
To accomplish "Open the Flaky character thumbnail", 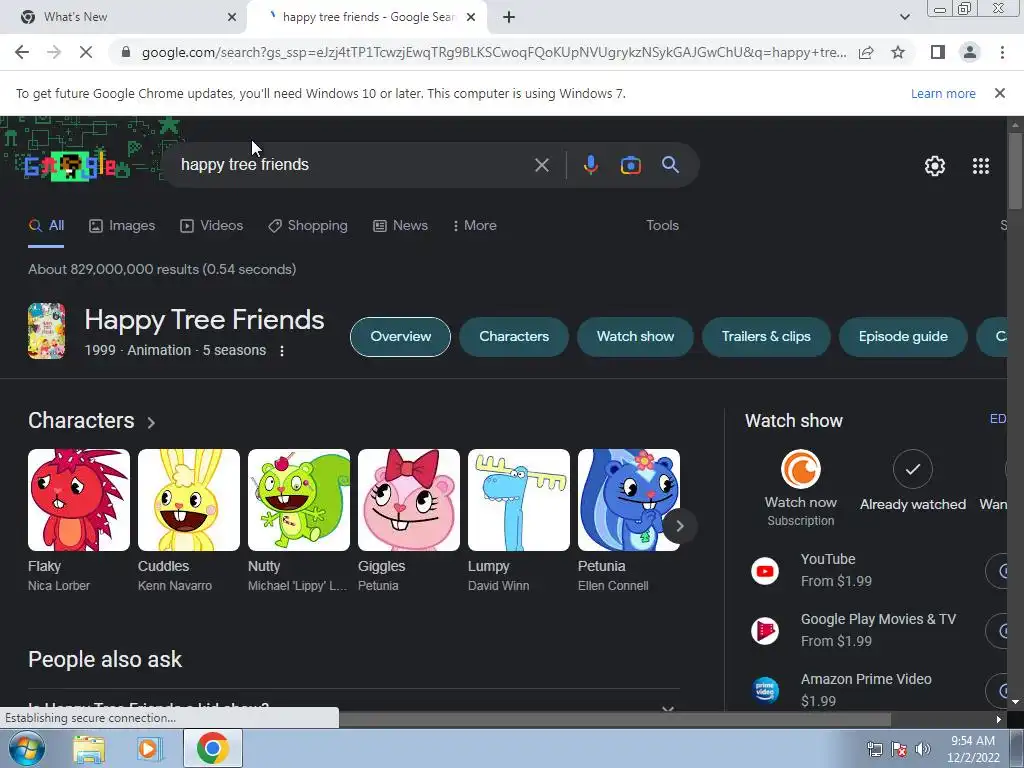I will point(78,500).
